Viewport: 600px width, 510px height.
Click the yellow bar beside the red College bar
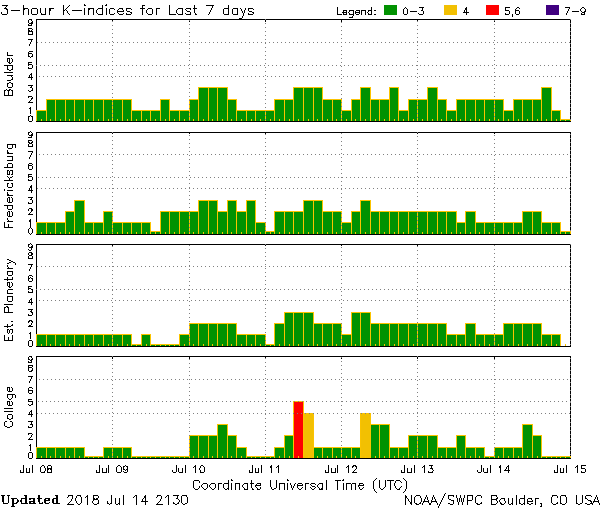[308, 435]
